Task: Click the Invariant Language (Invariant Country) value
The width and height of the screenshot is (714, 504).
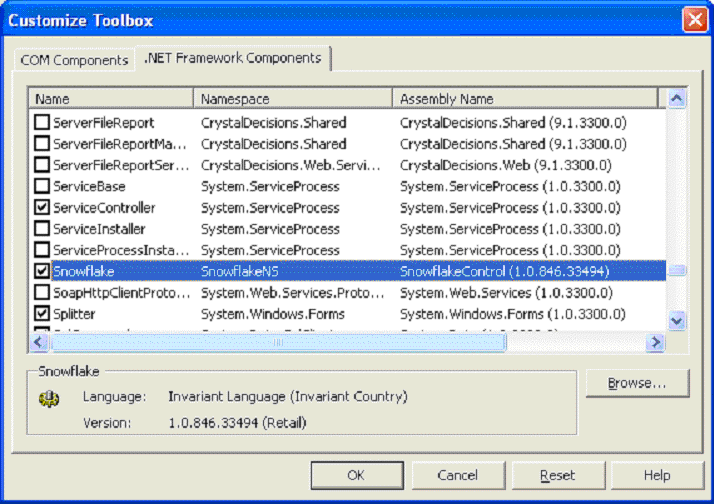Action: coord(288,397)
